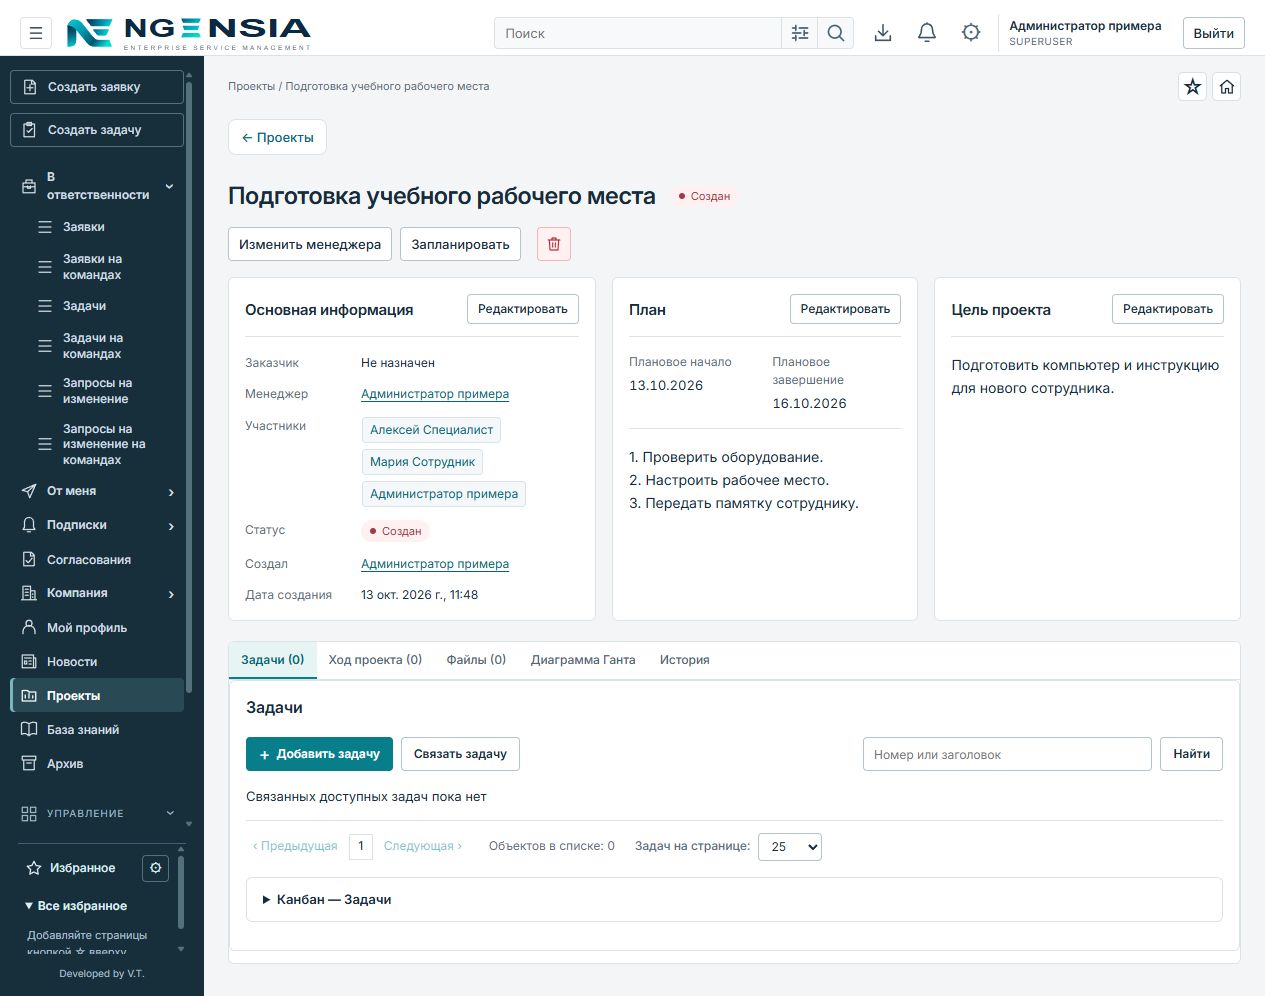1265x996 pixels.
Task: Open manager link Администратор примера
Action: click(x=435, y=394)
